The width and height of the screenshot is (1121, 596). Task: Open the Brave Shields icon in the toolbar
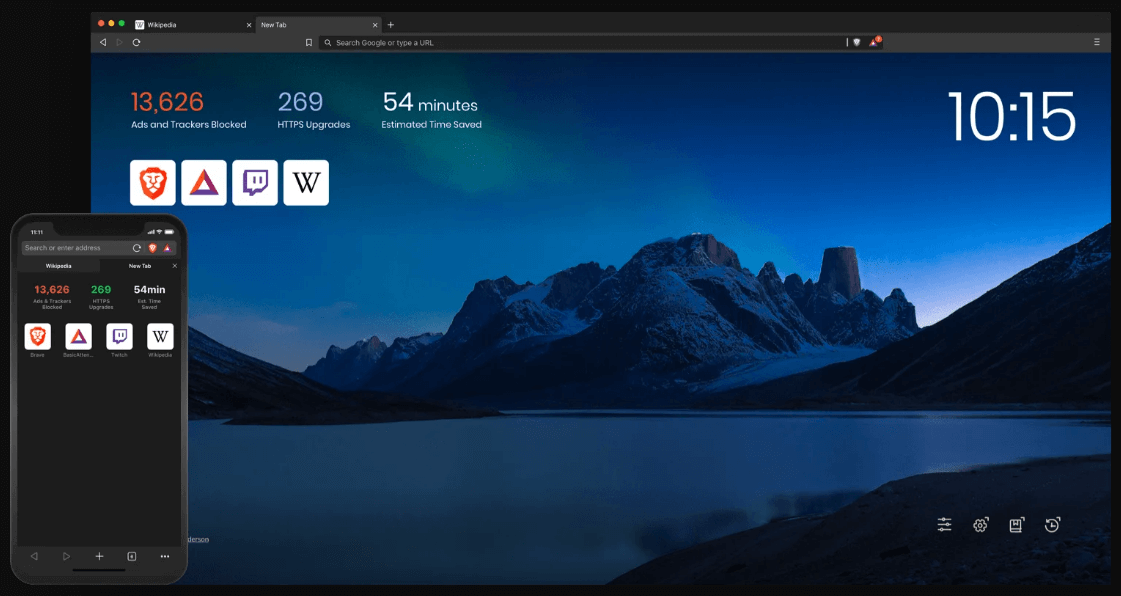(856, 42)
